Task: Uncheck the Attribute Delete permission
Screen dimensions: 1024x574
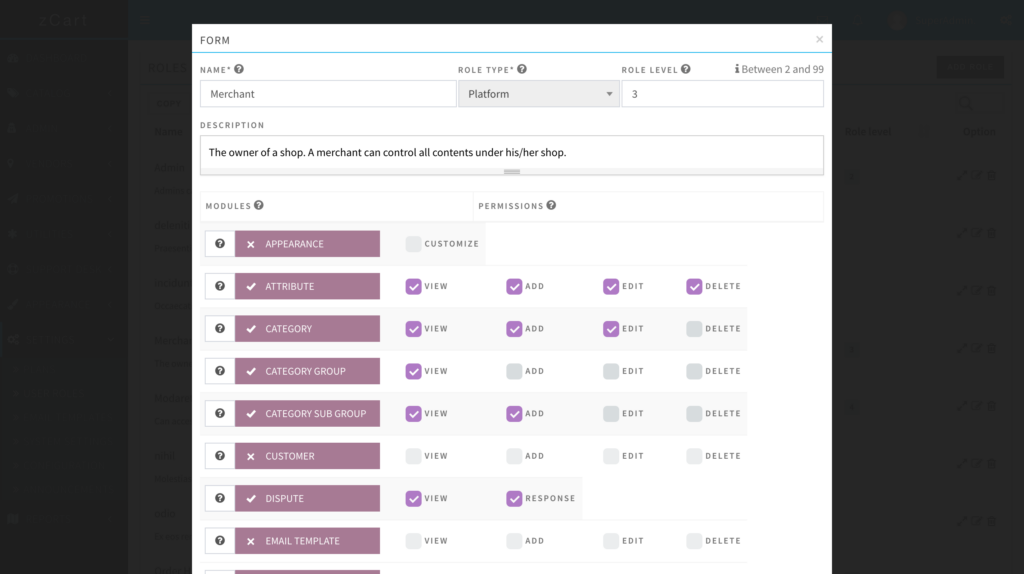Action: pos(694,286)
